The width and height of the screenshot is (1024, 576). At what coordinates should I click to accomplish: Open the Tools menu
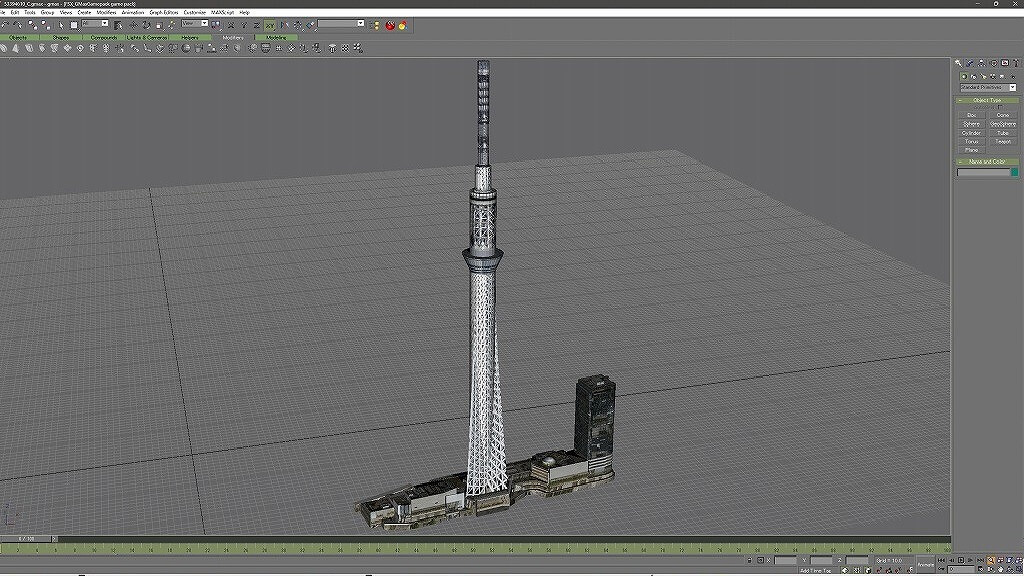[x=29, y=12]
